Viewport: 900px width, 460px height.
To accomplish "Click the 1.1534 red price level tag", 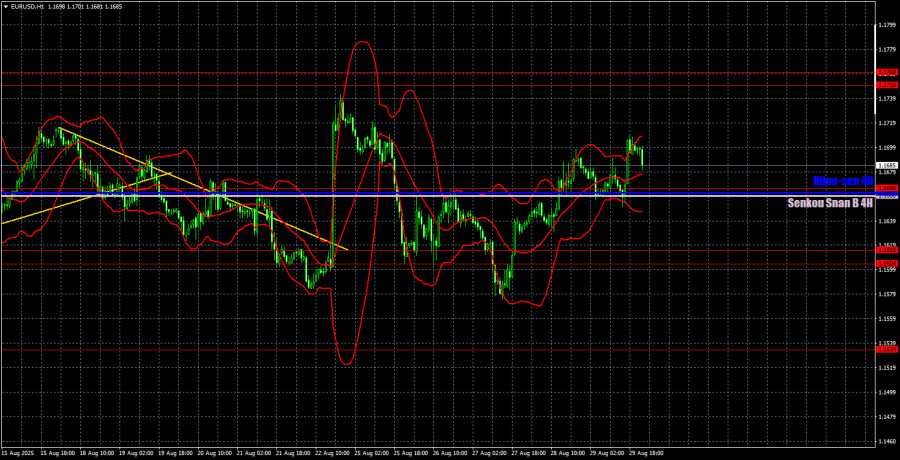I will [x=887, y=349].
